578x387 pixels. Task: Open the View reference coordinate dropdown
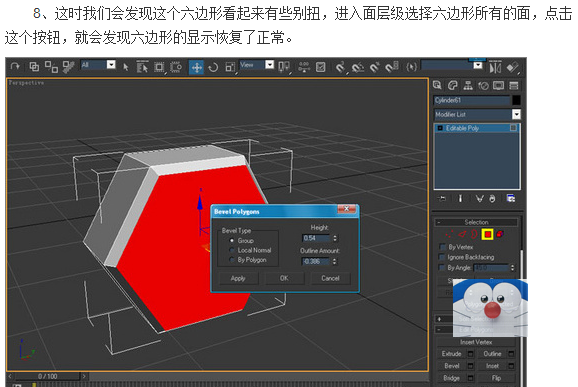(x=270, y=65)
